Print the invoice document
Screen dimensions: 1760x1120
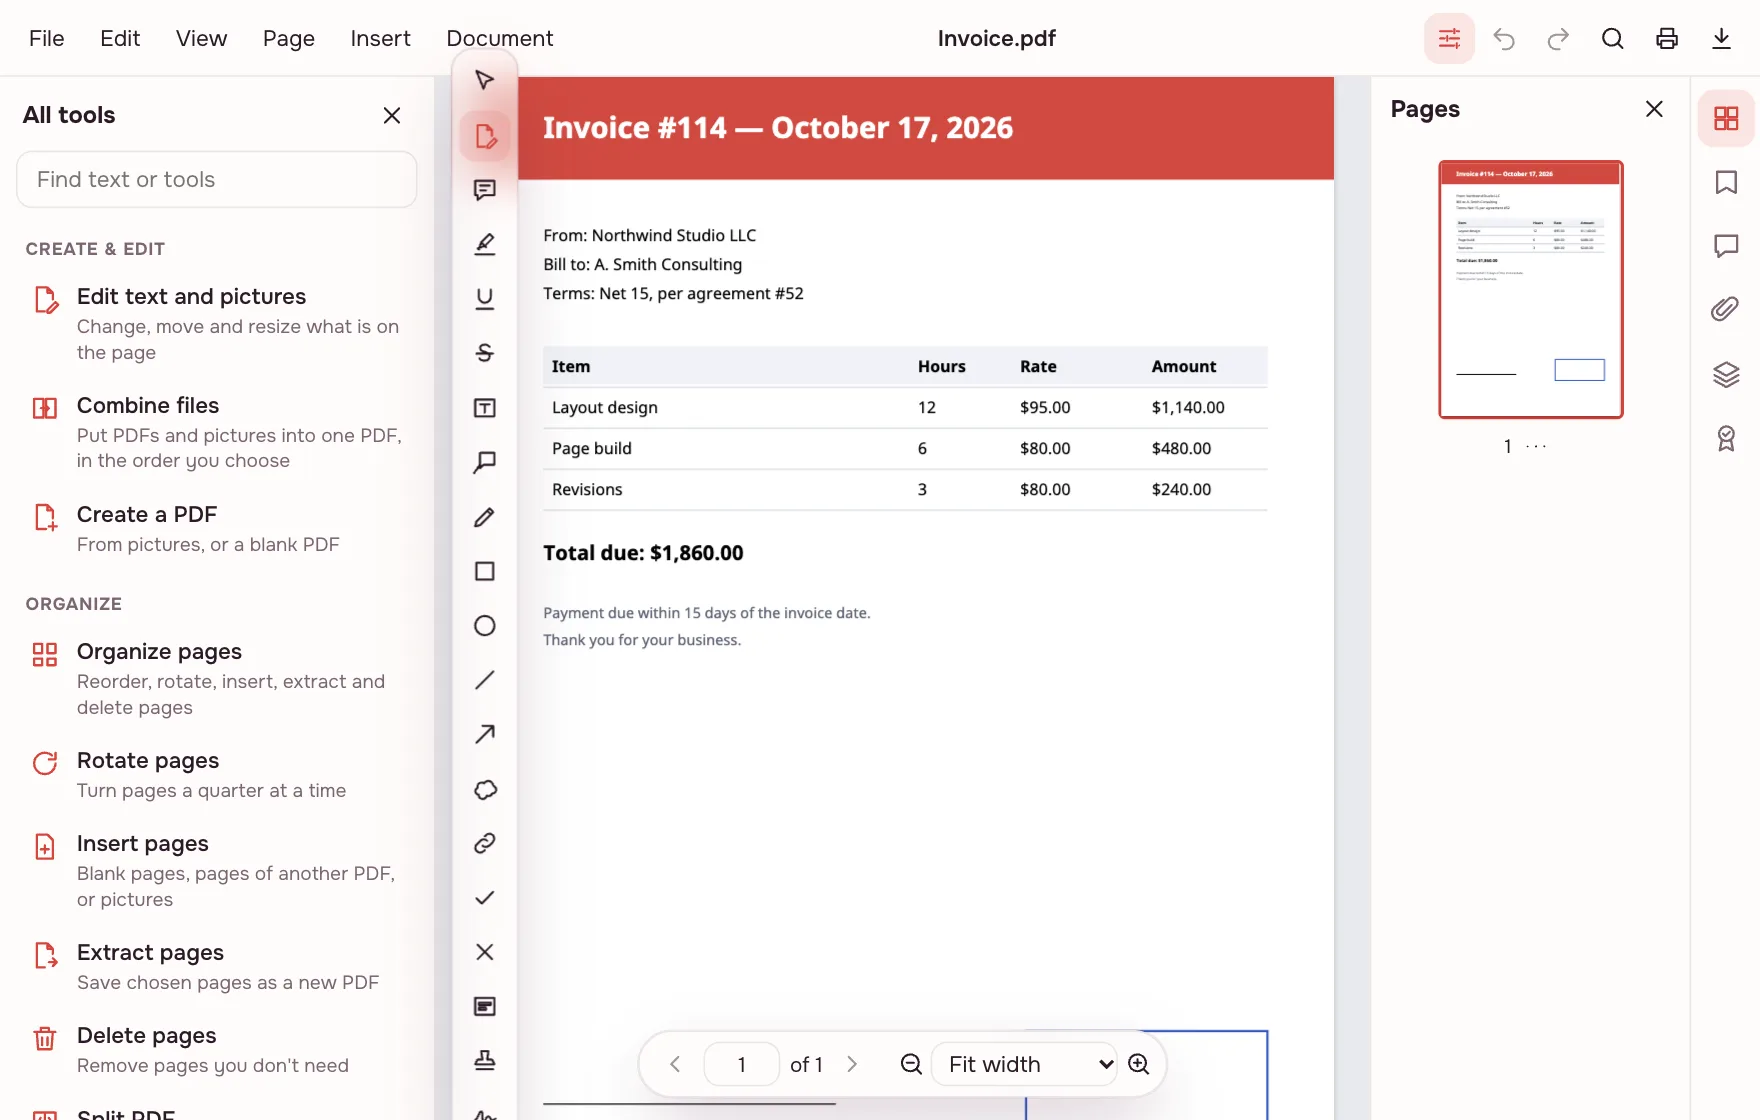point(1667,38)
